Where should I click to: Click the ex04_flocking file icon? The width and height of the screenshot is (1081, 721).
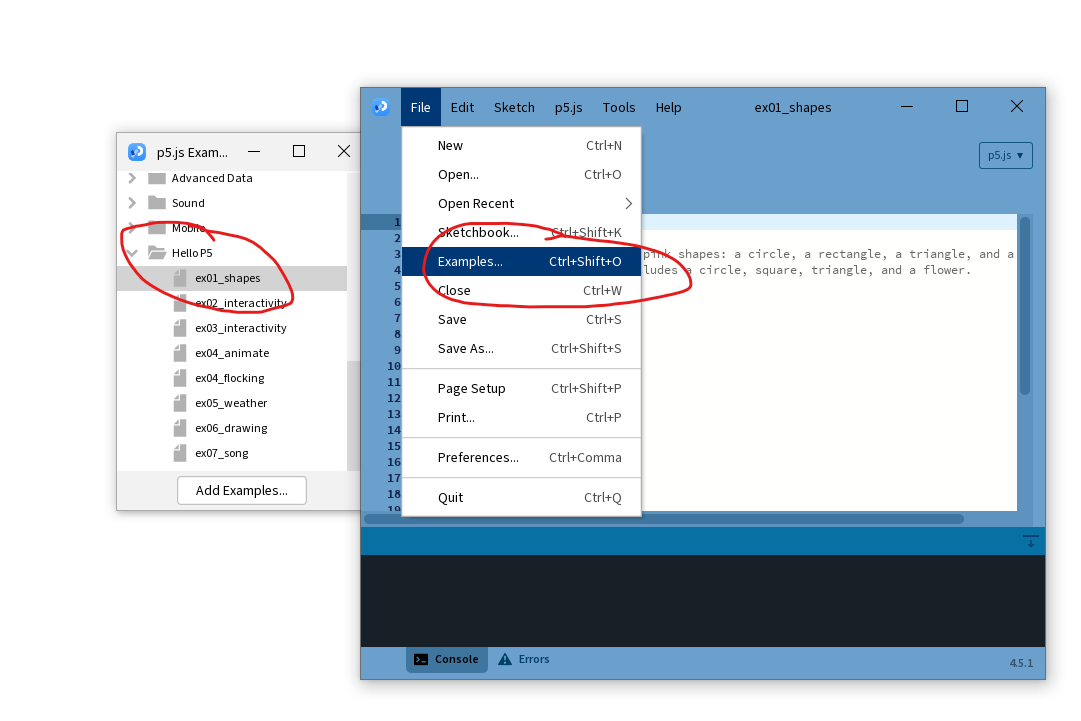click(x=180, y=378)
